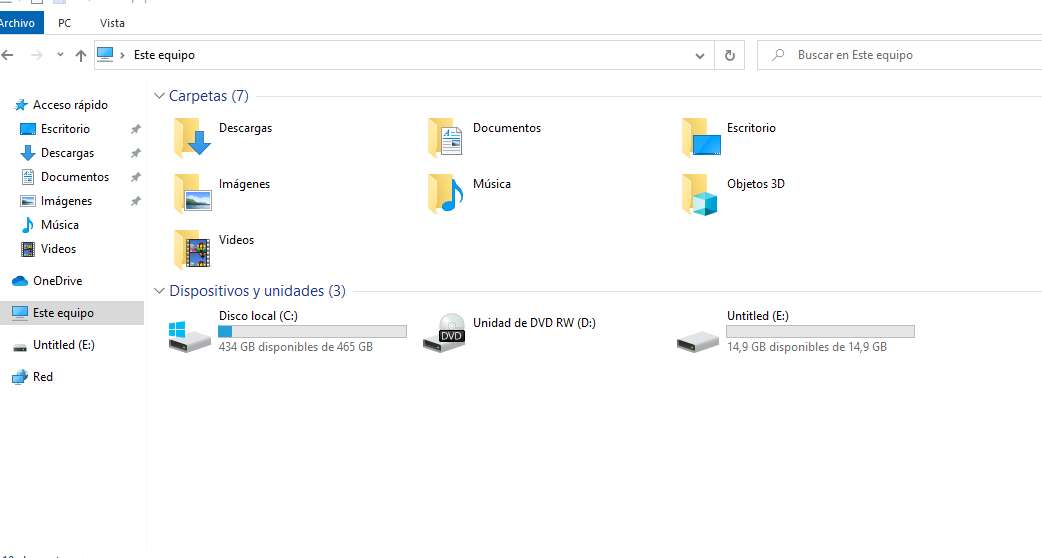Screen dimensions: 1042x558
Task: Select Red in the navigation pane
Action: click(43, 377)
